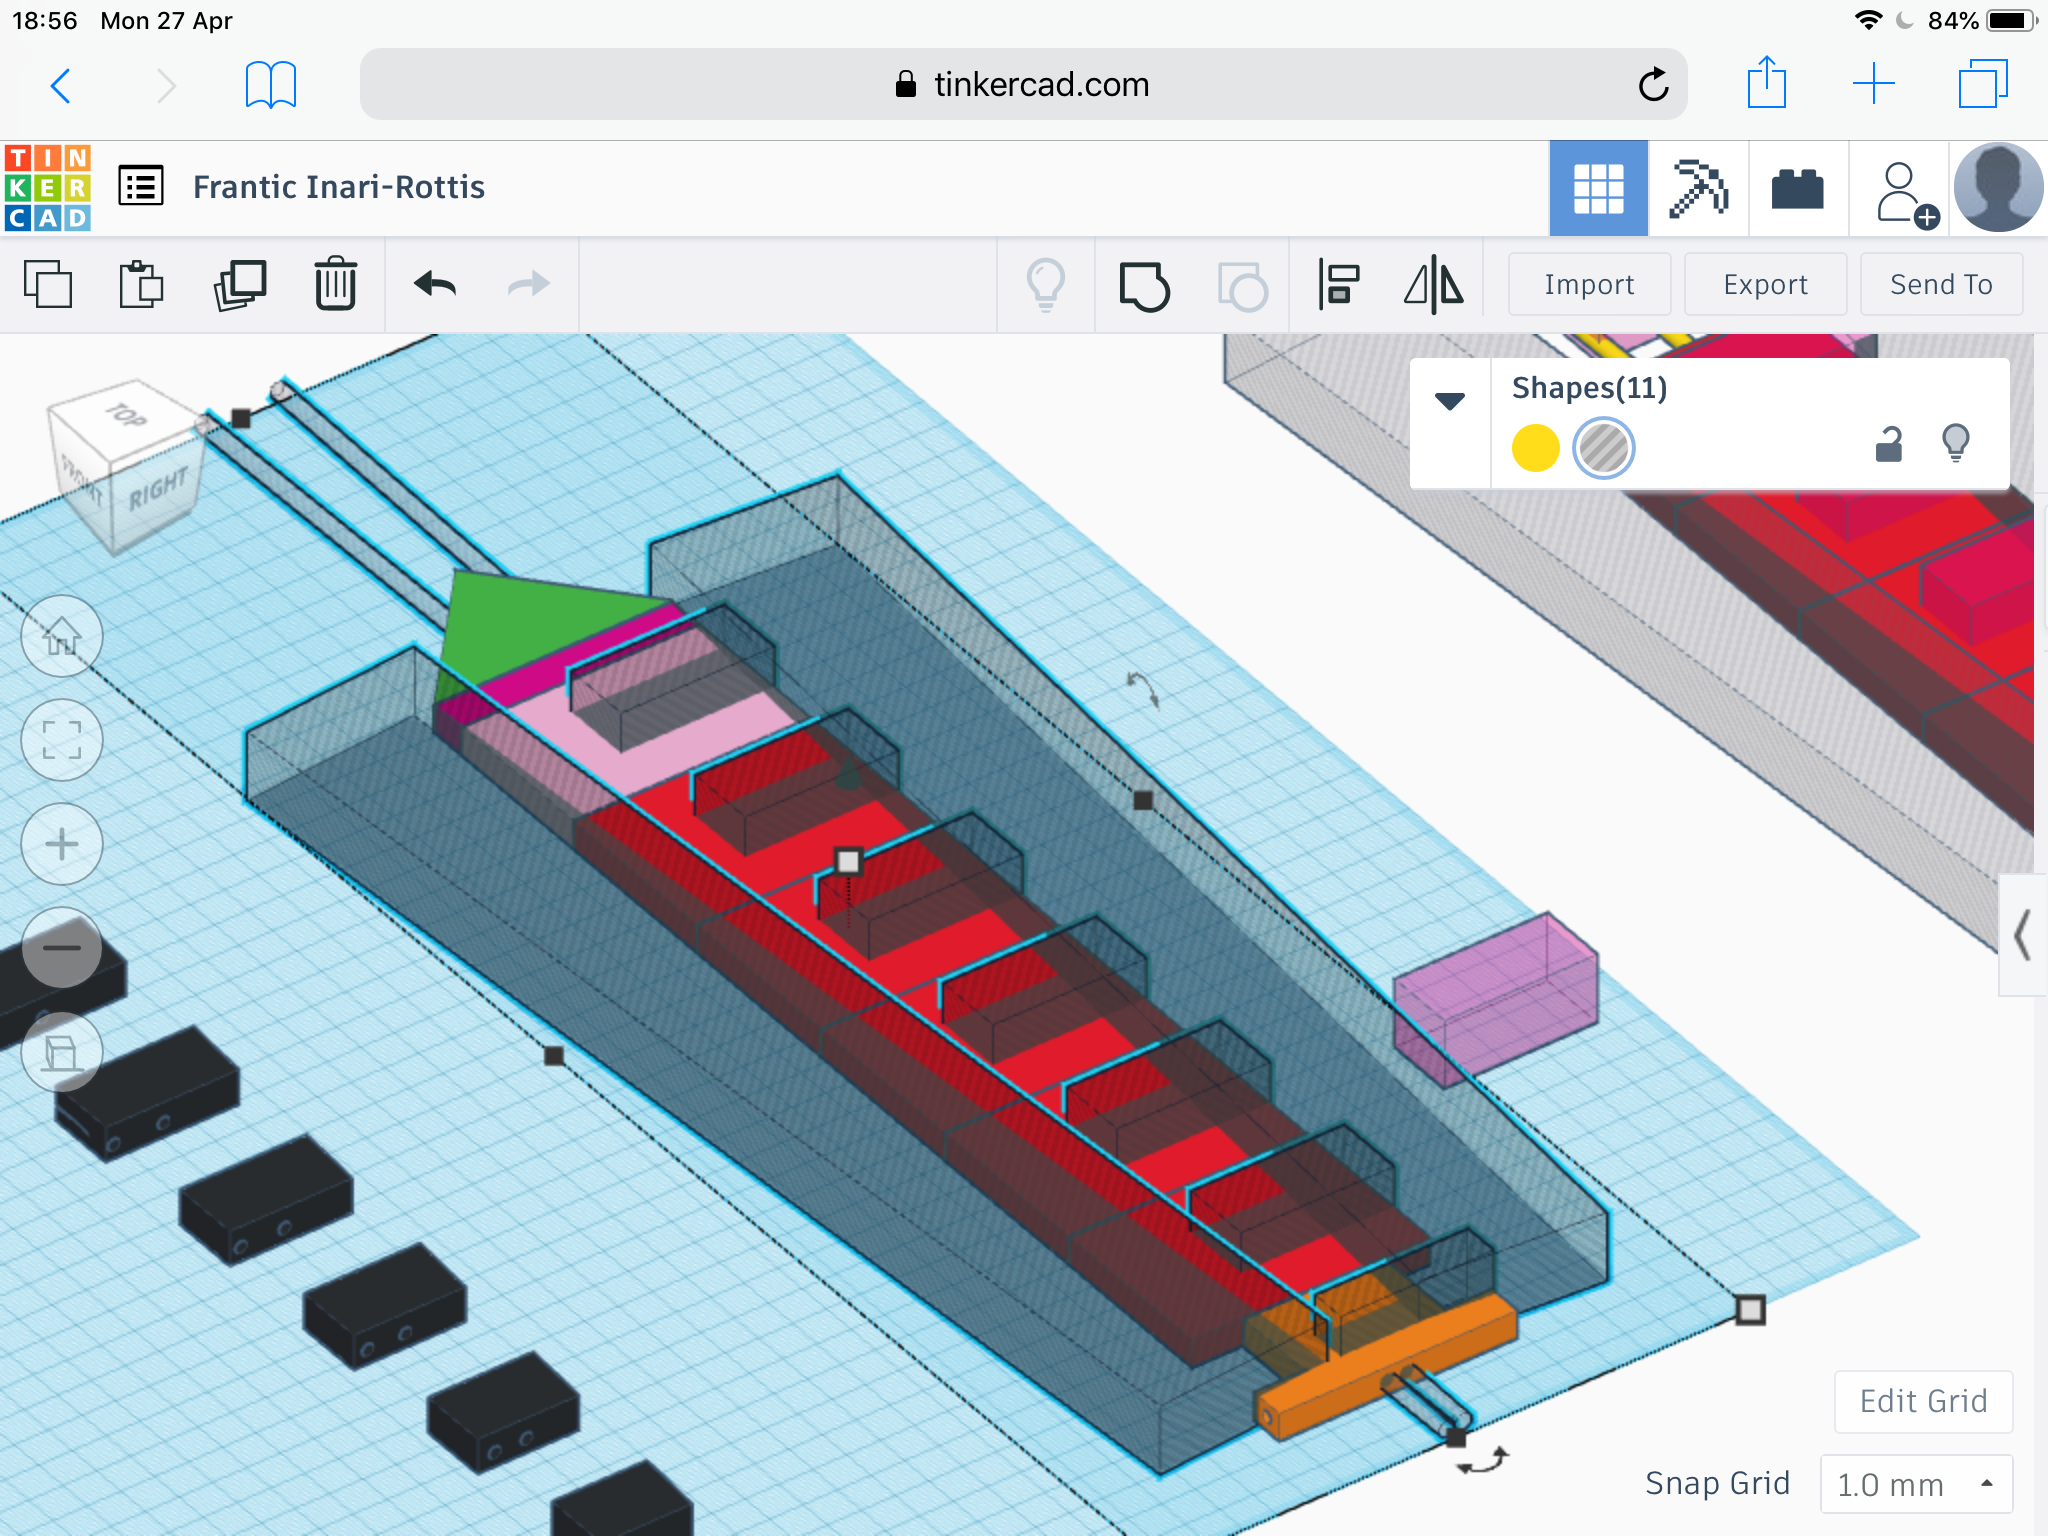Mirror the selected shapes
Image resolution: width=2048 pixels, height=1536 pixels.
pyautogui.click(x=1434, y=285)
